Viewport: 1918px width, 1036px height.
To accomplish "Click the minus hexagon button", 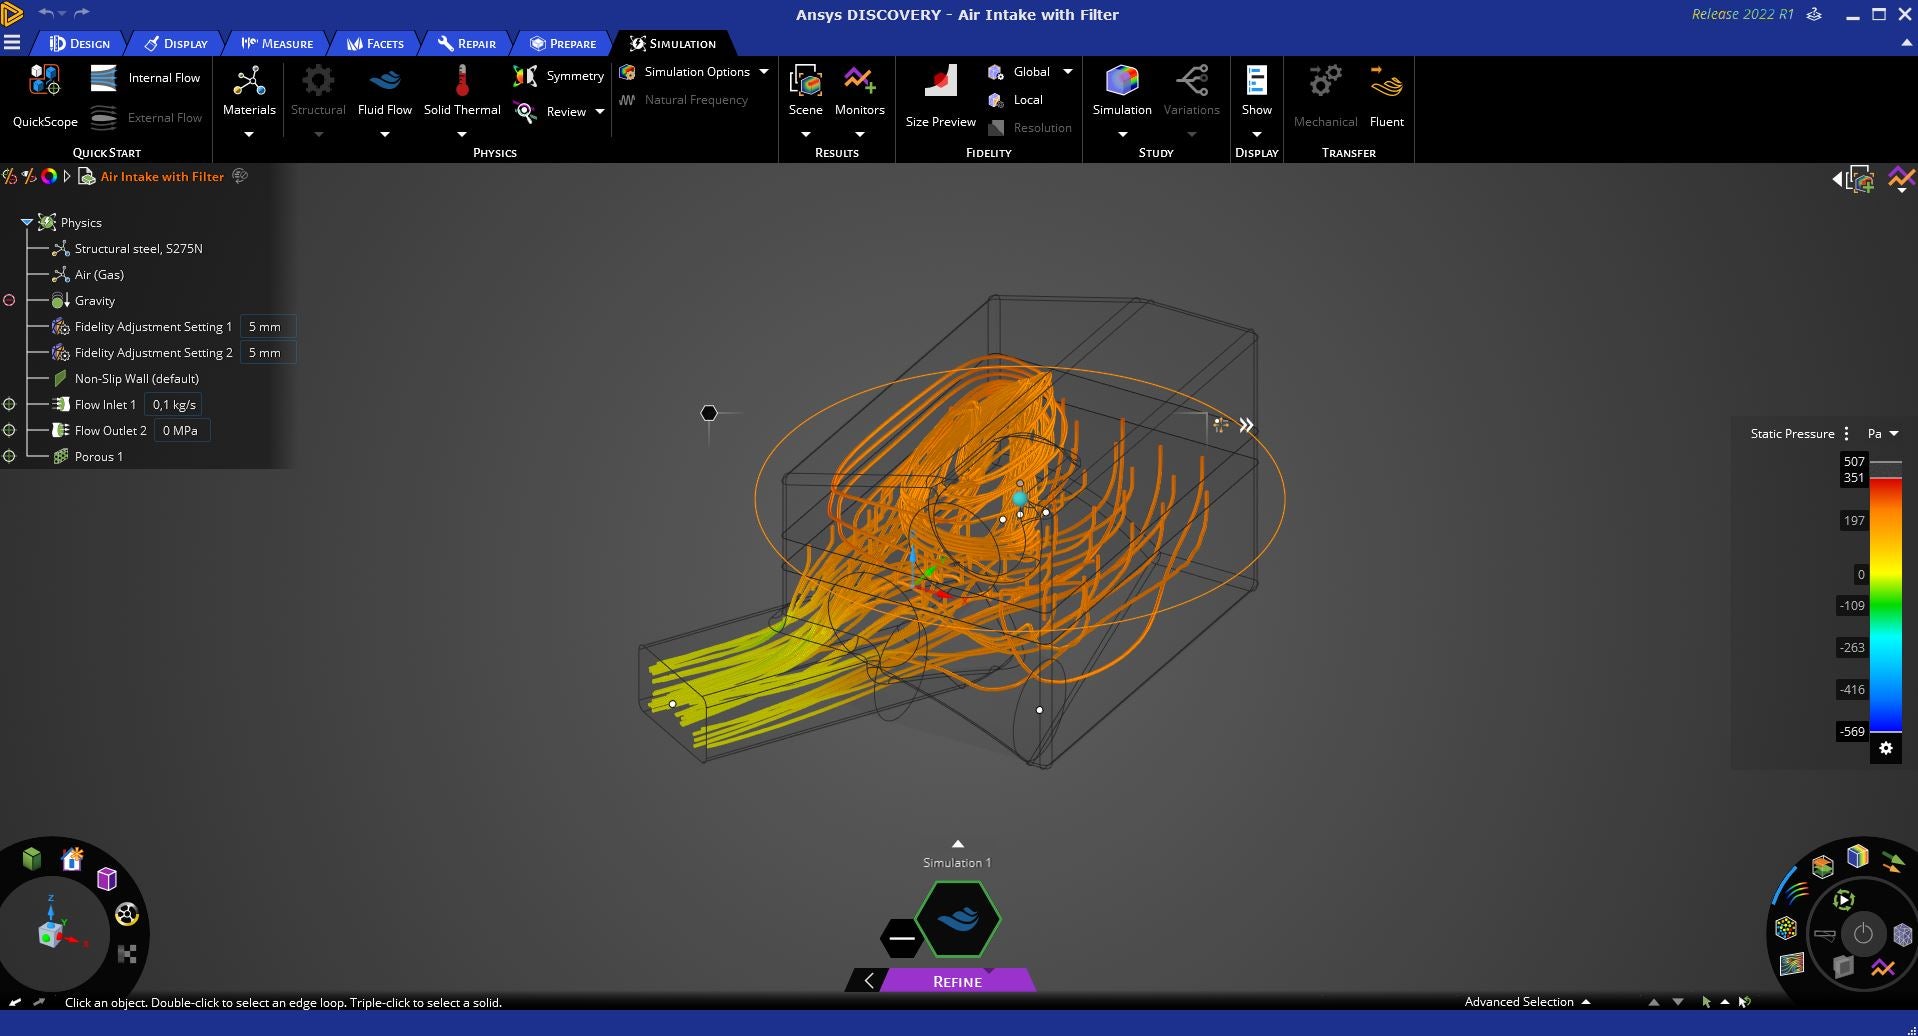I will pos(901,938).
